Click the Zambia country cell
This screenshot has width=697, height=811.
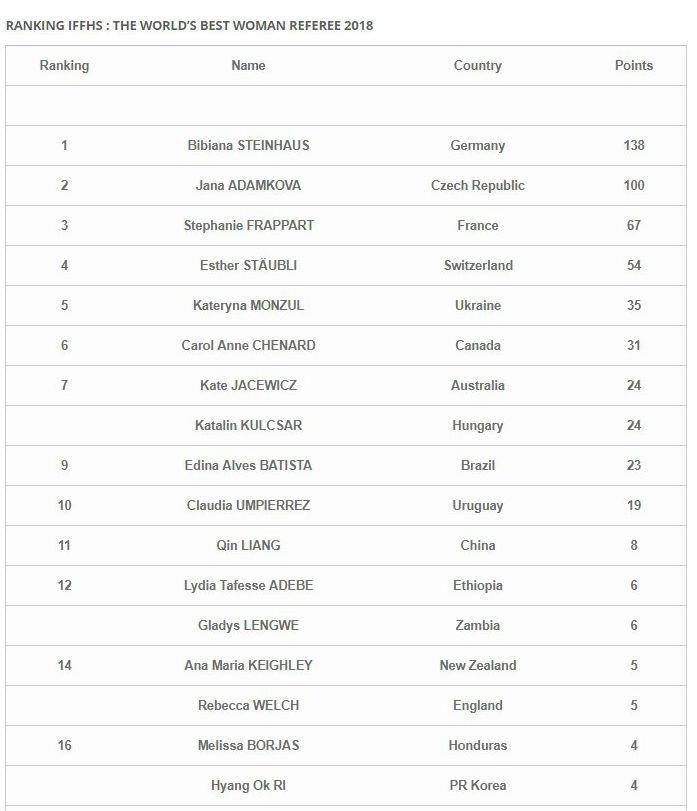tap(477, 626)
